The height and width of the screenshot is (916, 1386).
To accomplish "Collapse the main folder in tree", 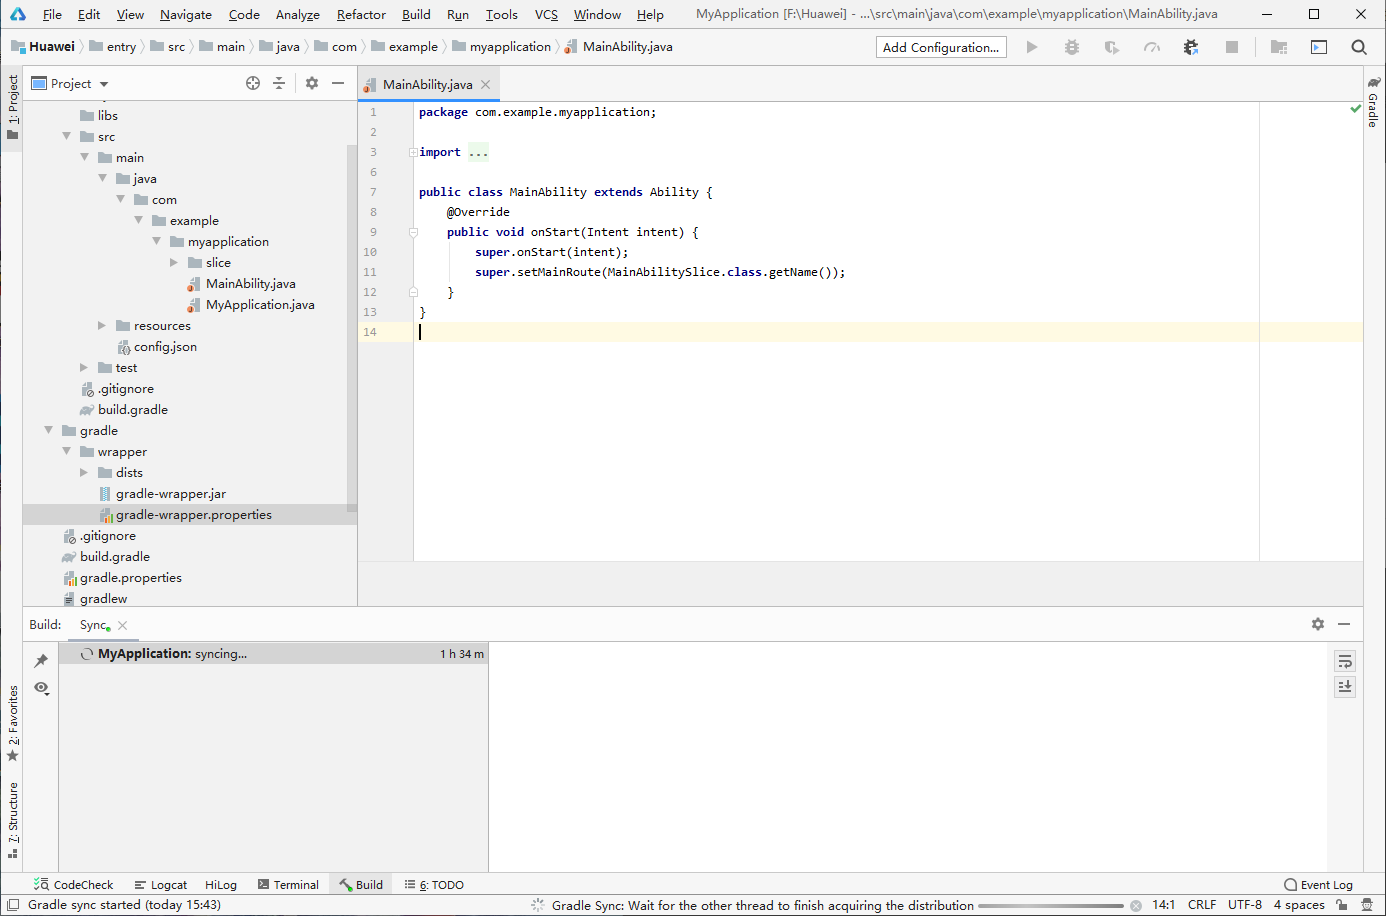I will click(84, 157).
